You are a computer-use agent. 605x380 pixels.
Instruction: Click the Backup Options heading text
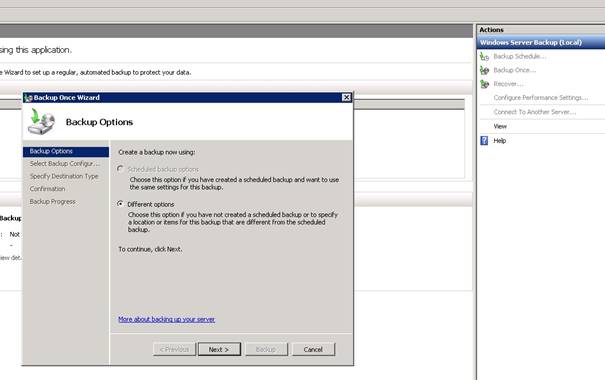[x=99, y=122]
